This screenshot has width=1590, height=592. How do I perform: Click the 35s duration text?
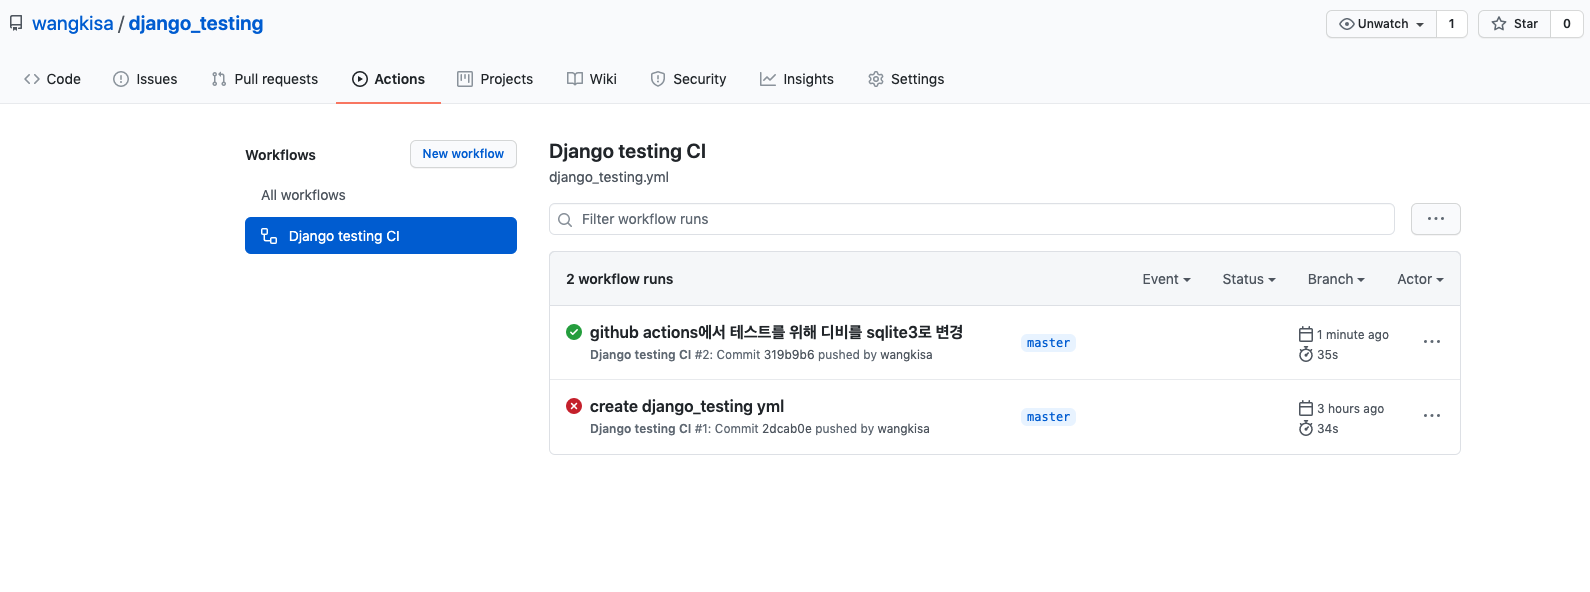[1328, 355]
